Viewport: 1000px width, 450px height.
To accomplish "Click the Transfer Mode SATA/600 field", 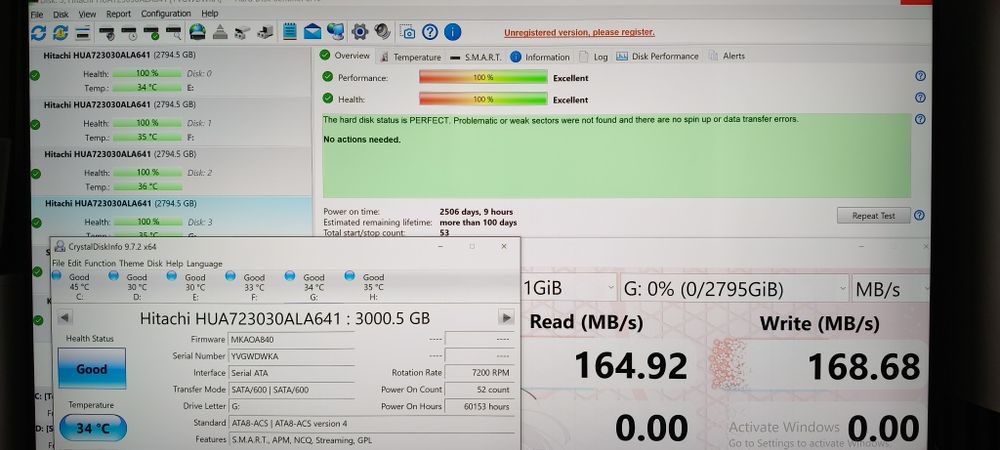I will click(291, 389).
